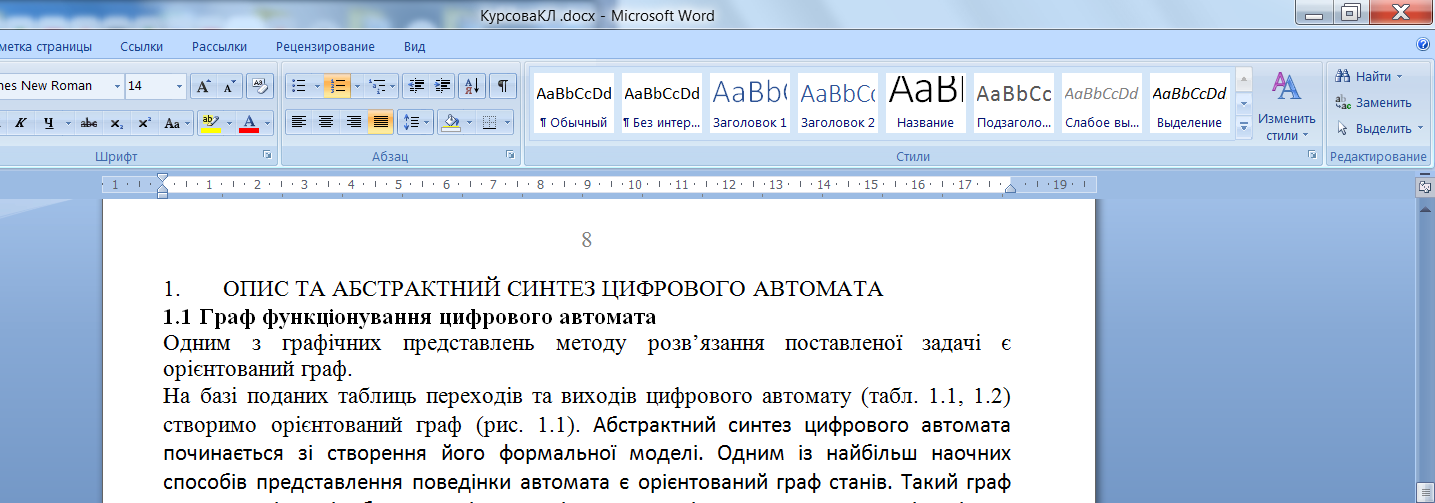Toggle underline formatting (Ч)
This screenshot has width=1435, height=503.
(x=46, y=123)
